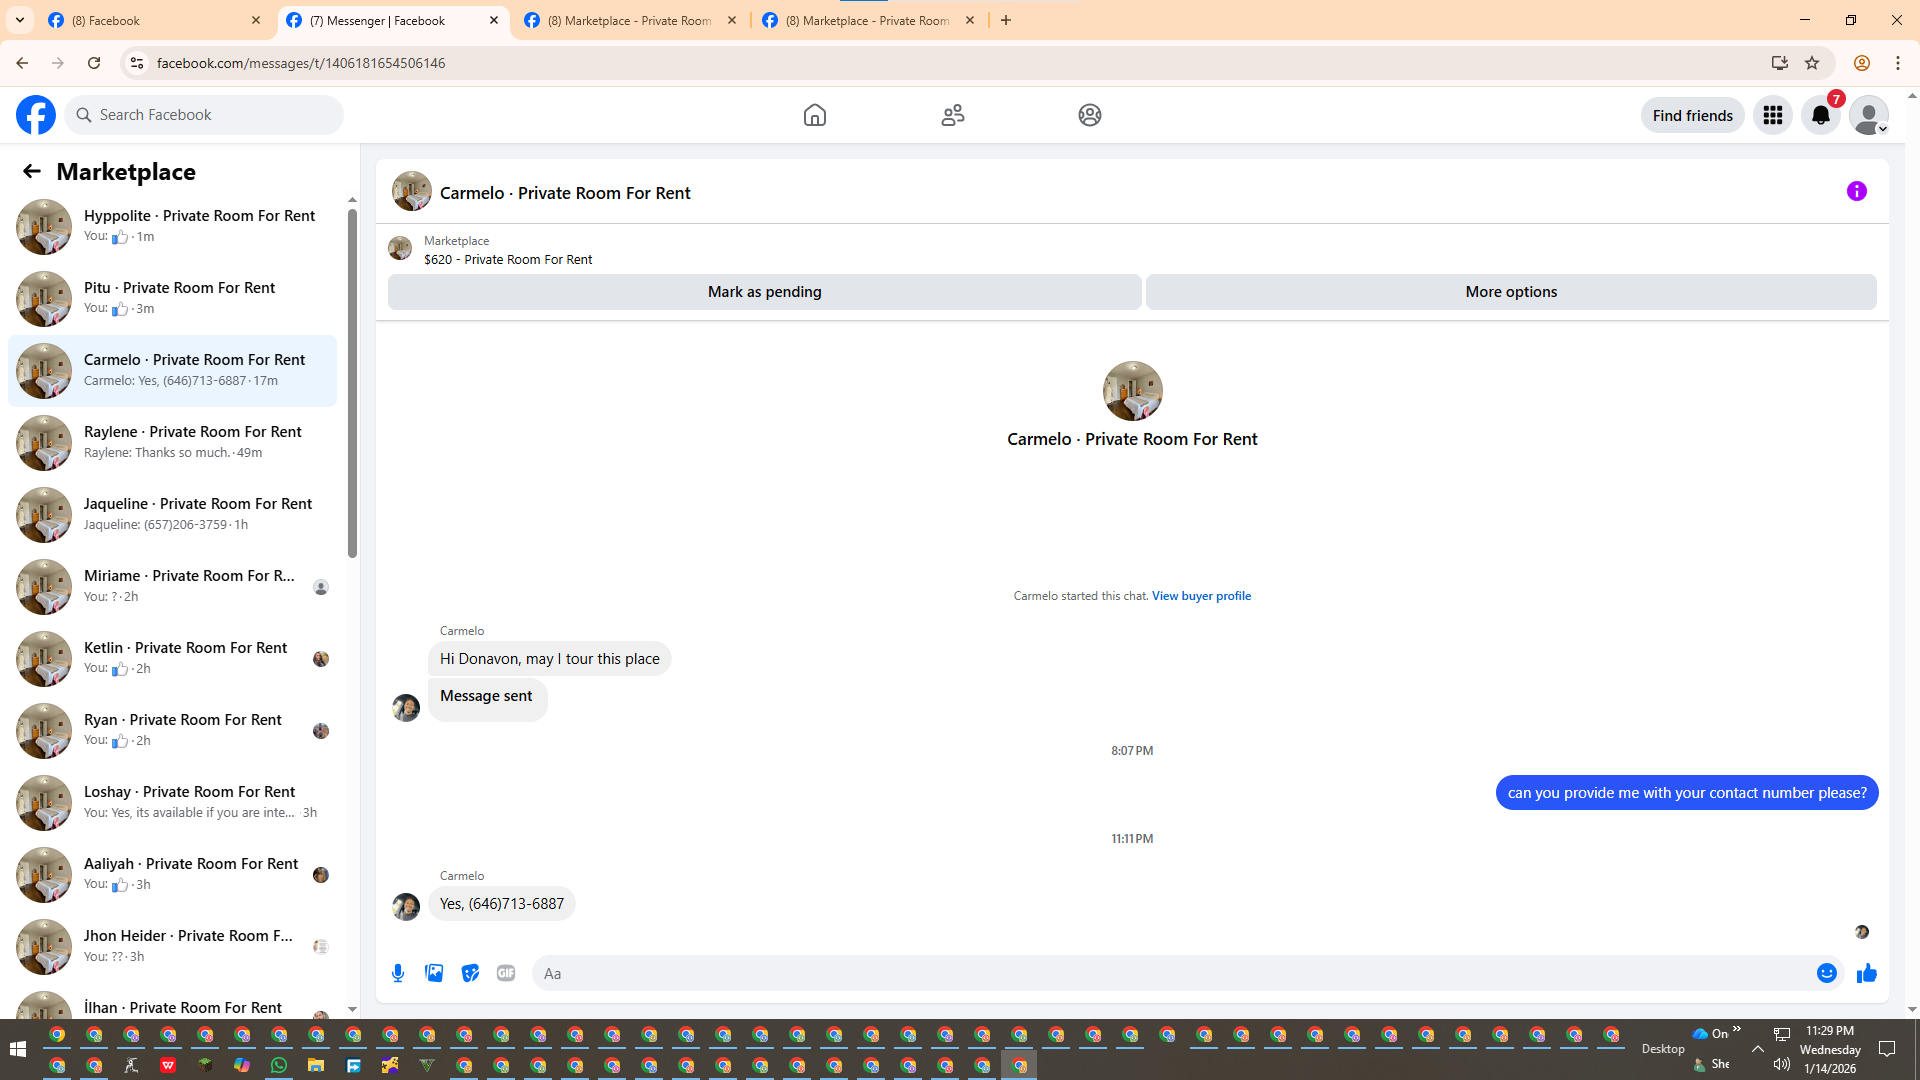
Task: Expand the account profile menu
Action: (x=1868, y=115)
